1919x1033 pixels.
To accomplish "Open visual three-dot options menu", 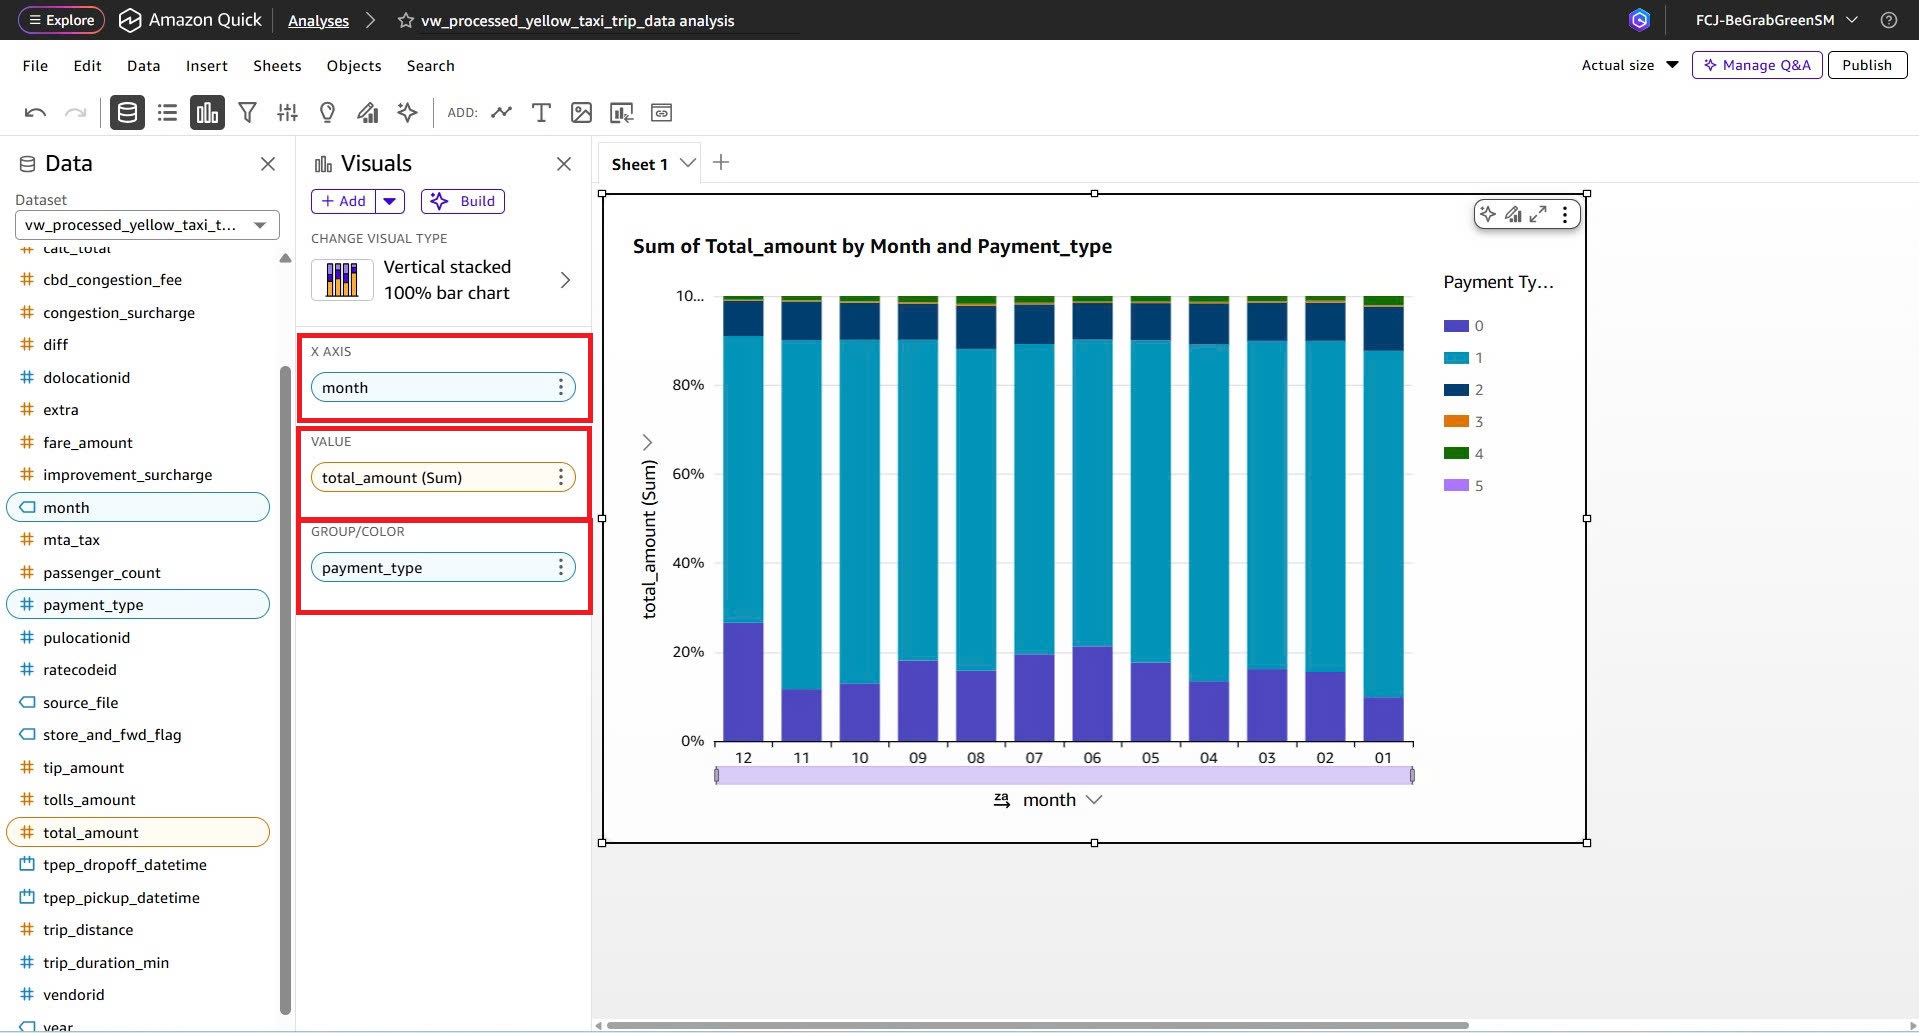I will coord(1565,214).
